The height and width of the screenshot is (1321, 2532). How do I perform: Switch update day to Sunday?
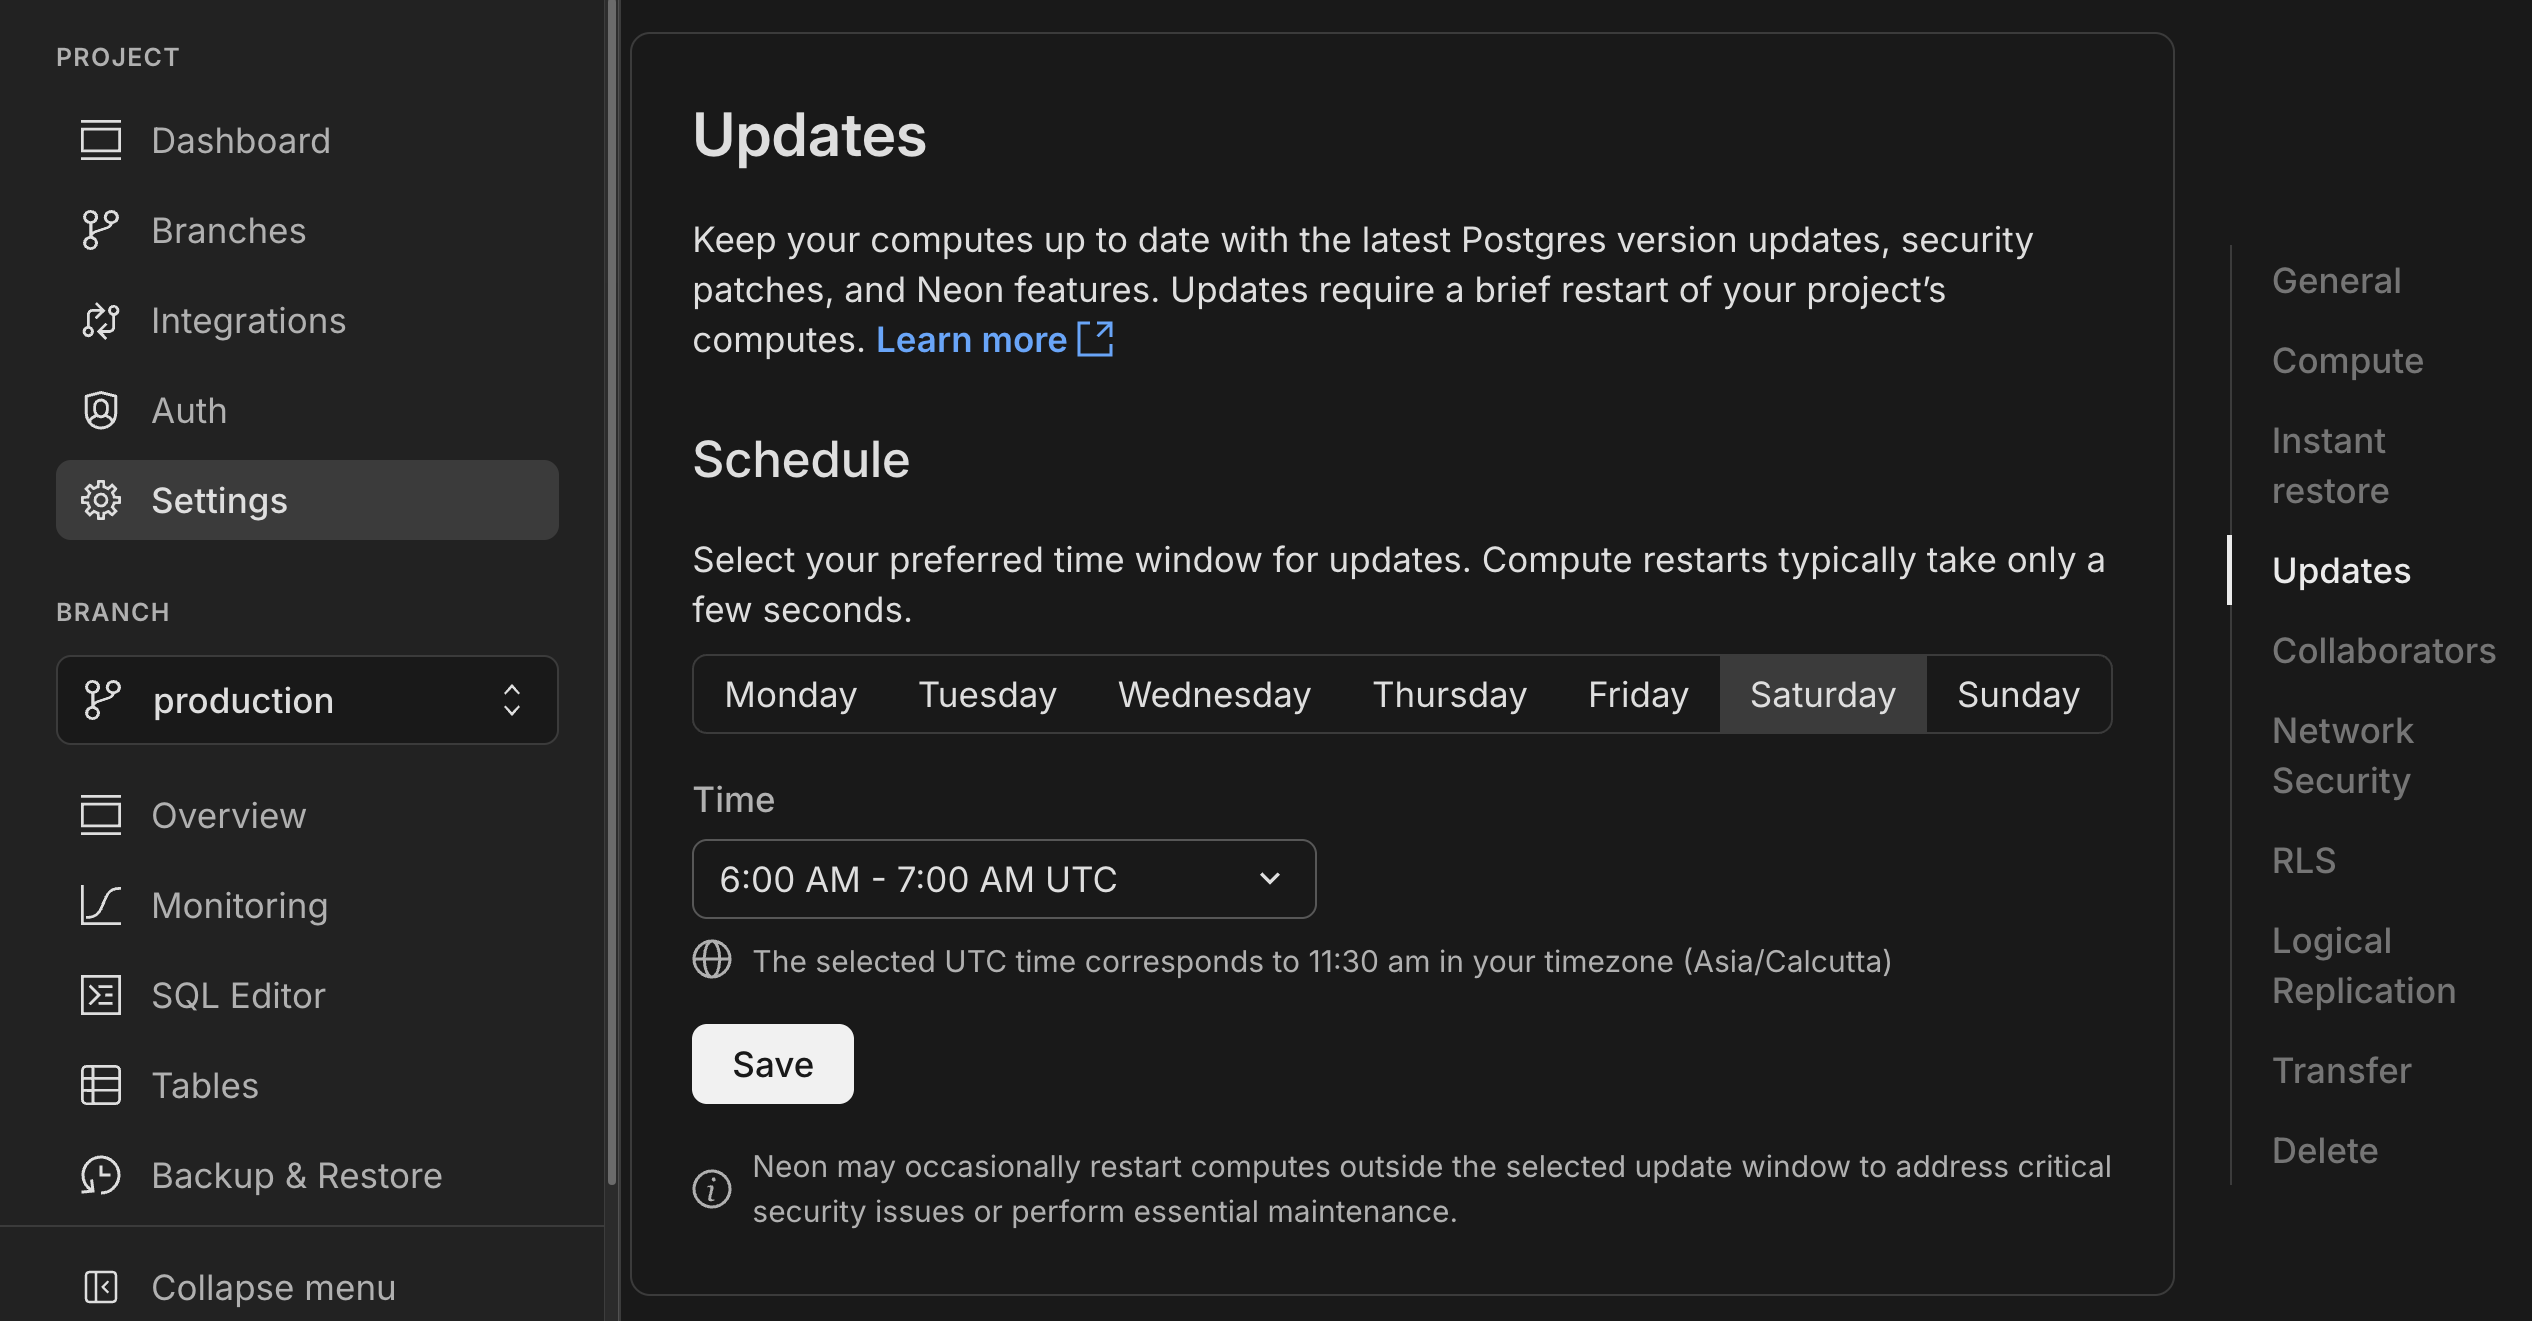(2016, 694)
